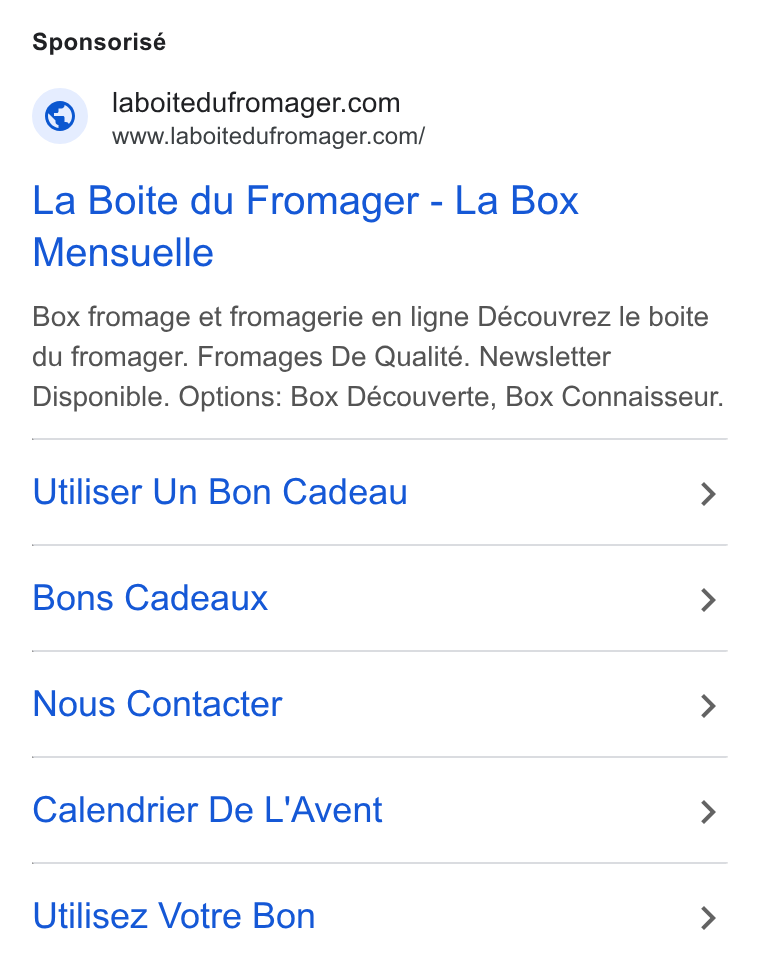Screen dimensions: 760x968
Task: Click the arrow icon beside Bons Cadeaux
Action: point(708,599)
